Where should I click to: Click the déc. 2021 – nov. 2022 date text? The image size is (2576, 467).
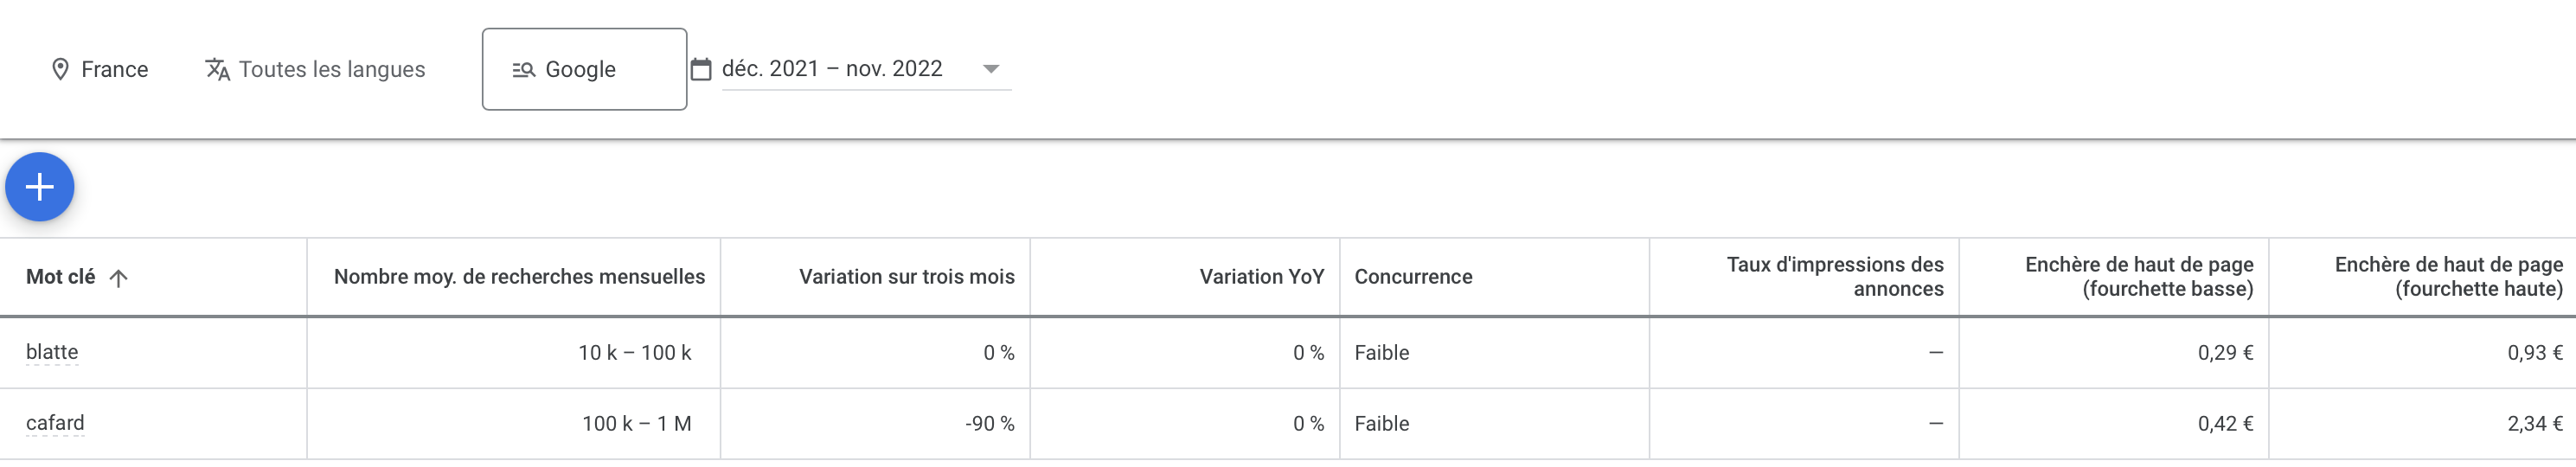click(832, 69)
